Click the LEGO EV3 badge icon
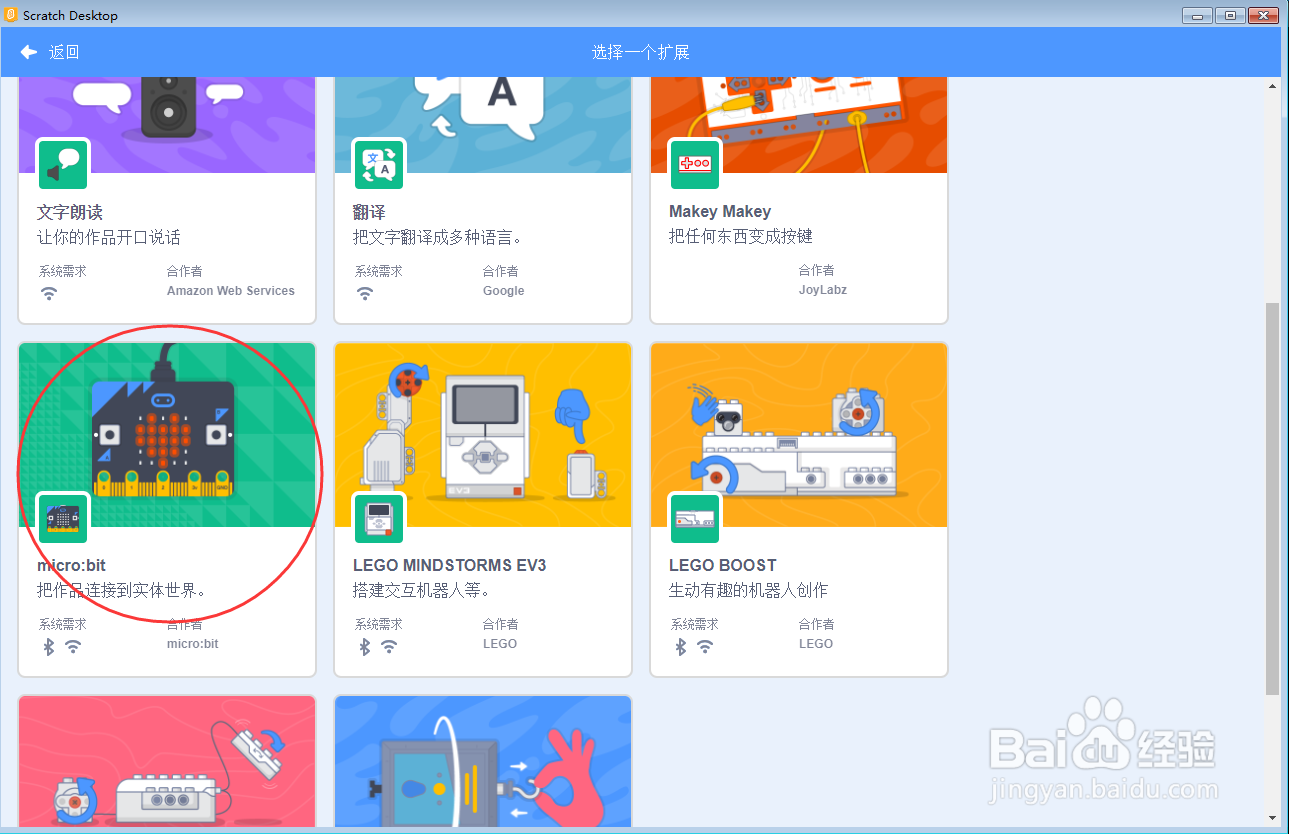 coord(380,518)
